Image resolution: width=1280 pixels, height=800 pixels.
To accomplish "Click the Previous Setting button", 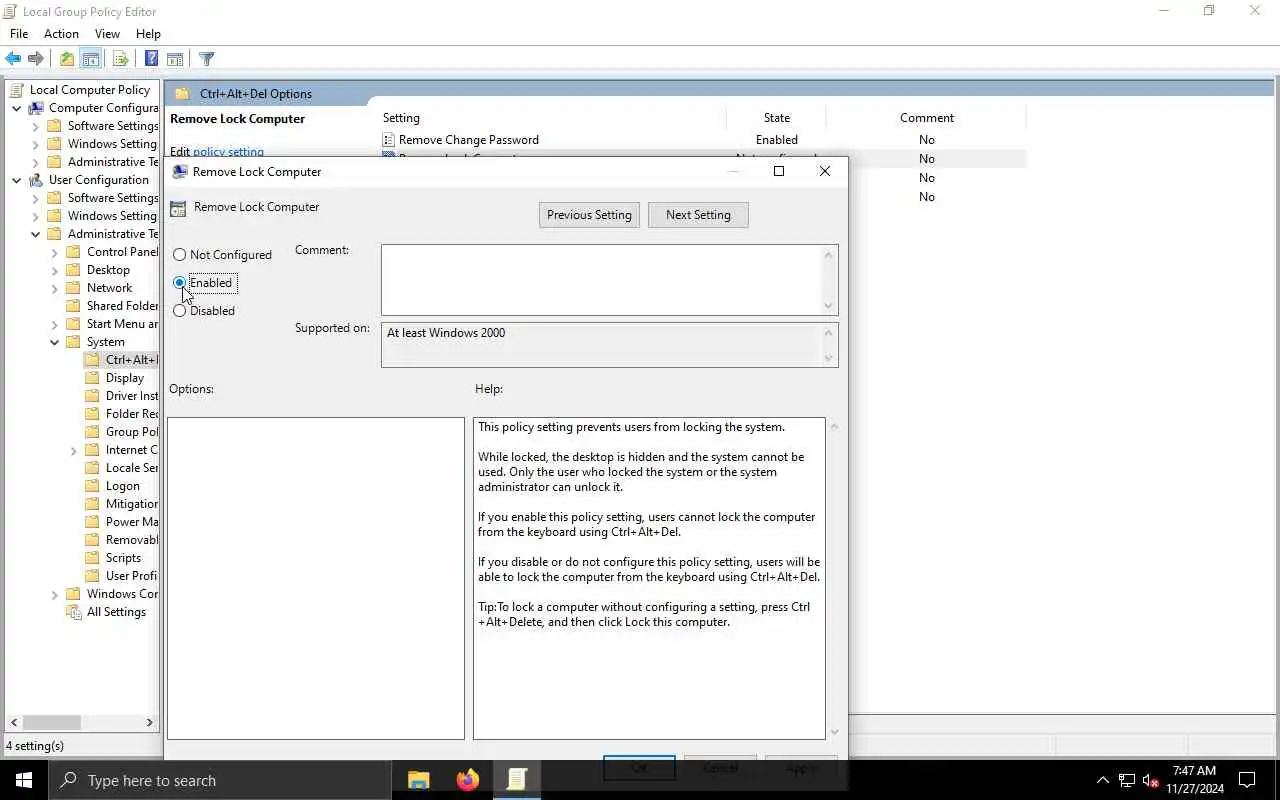I will pyautogui.click(x=589, y=215).
